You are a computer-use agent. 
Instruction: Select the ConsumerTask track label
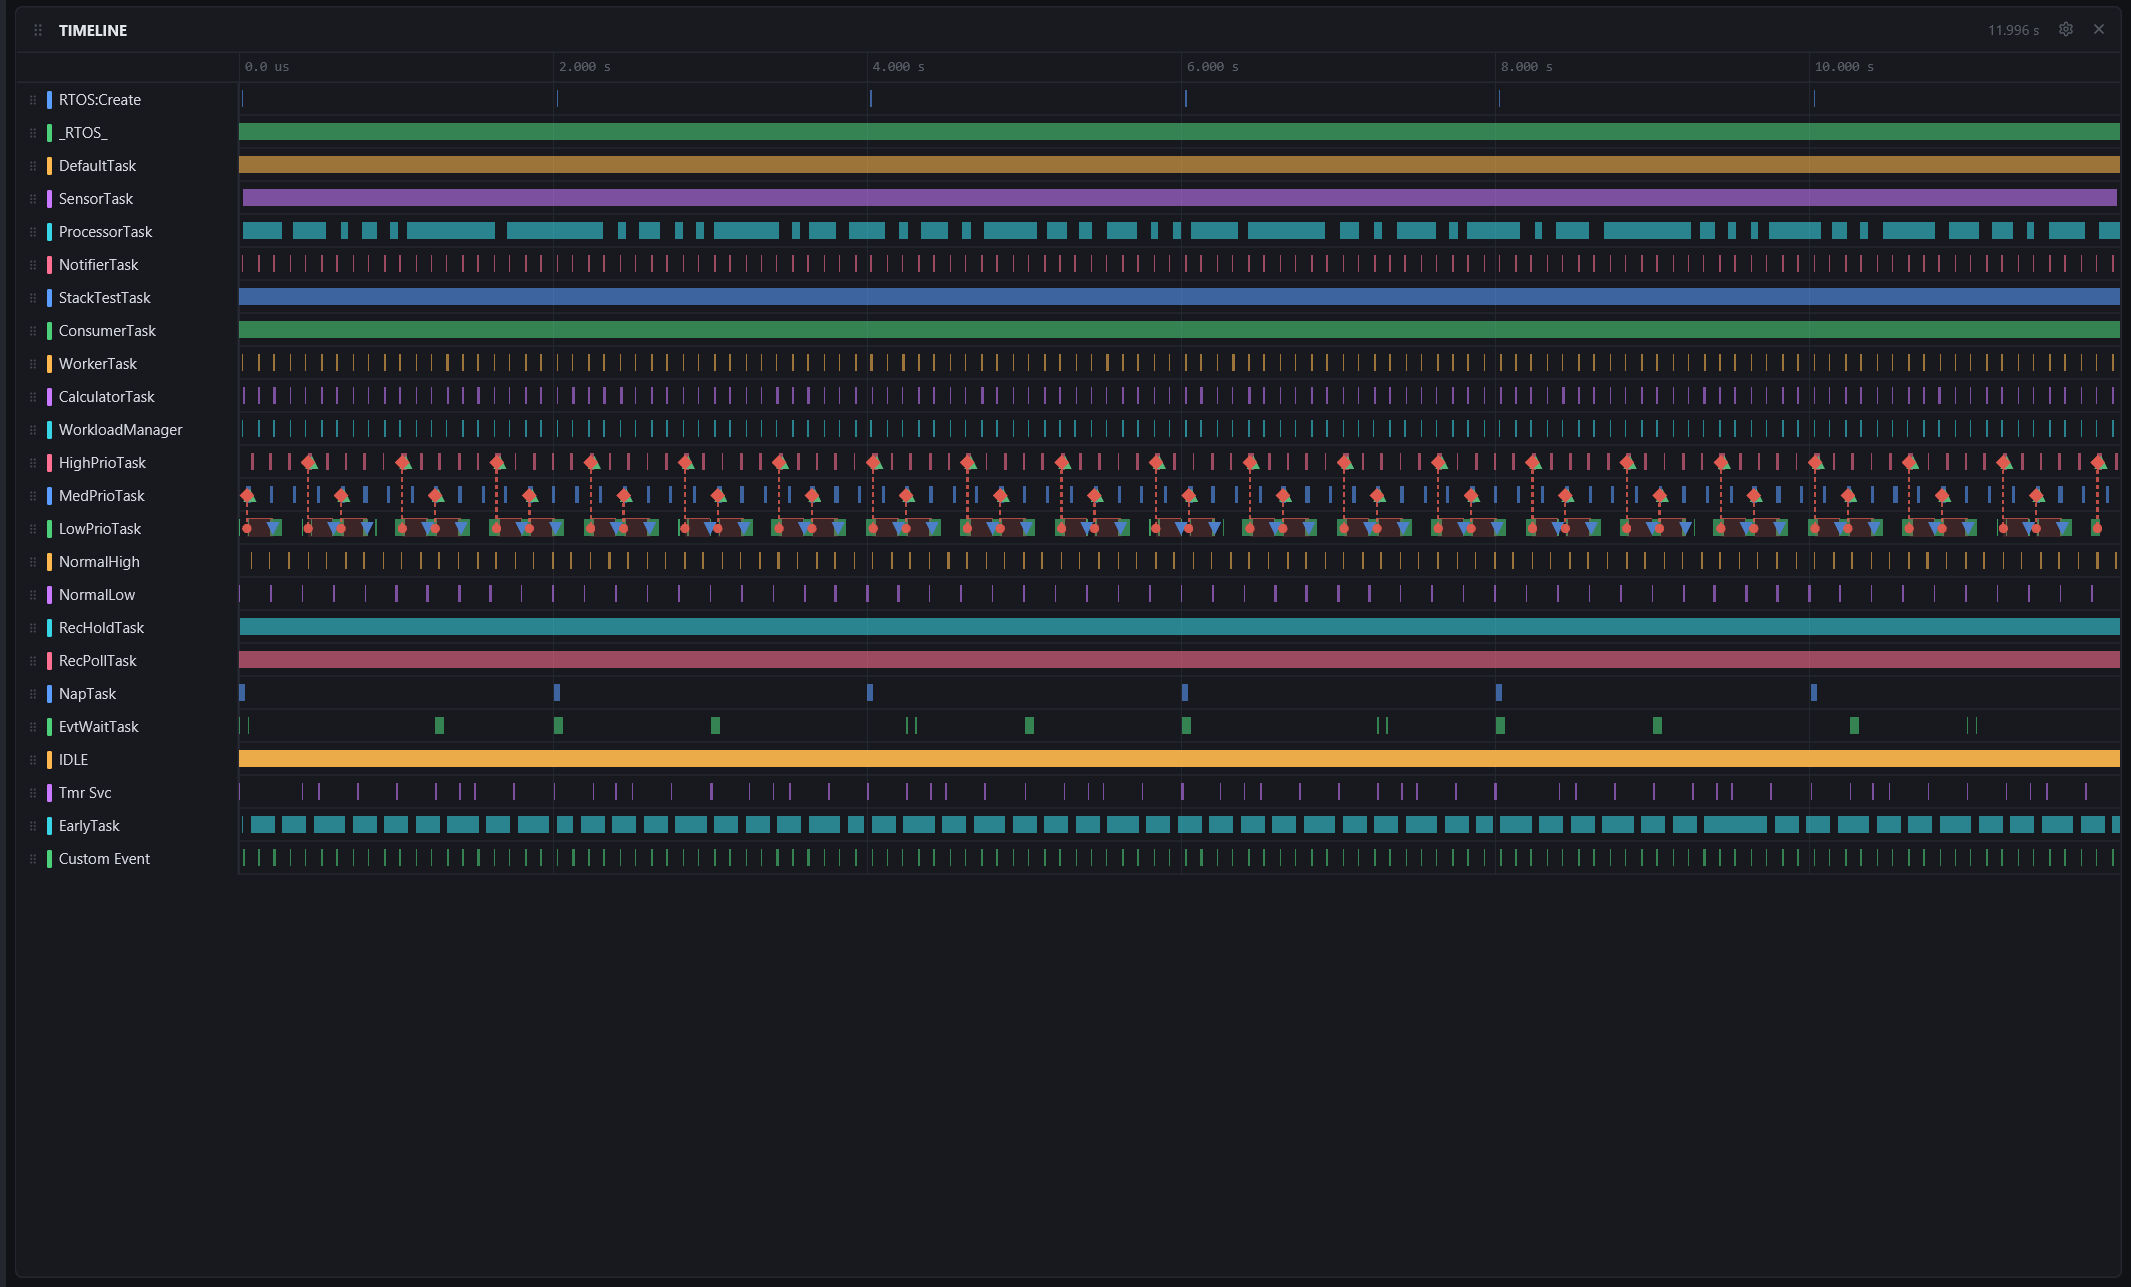click(108, 331)
